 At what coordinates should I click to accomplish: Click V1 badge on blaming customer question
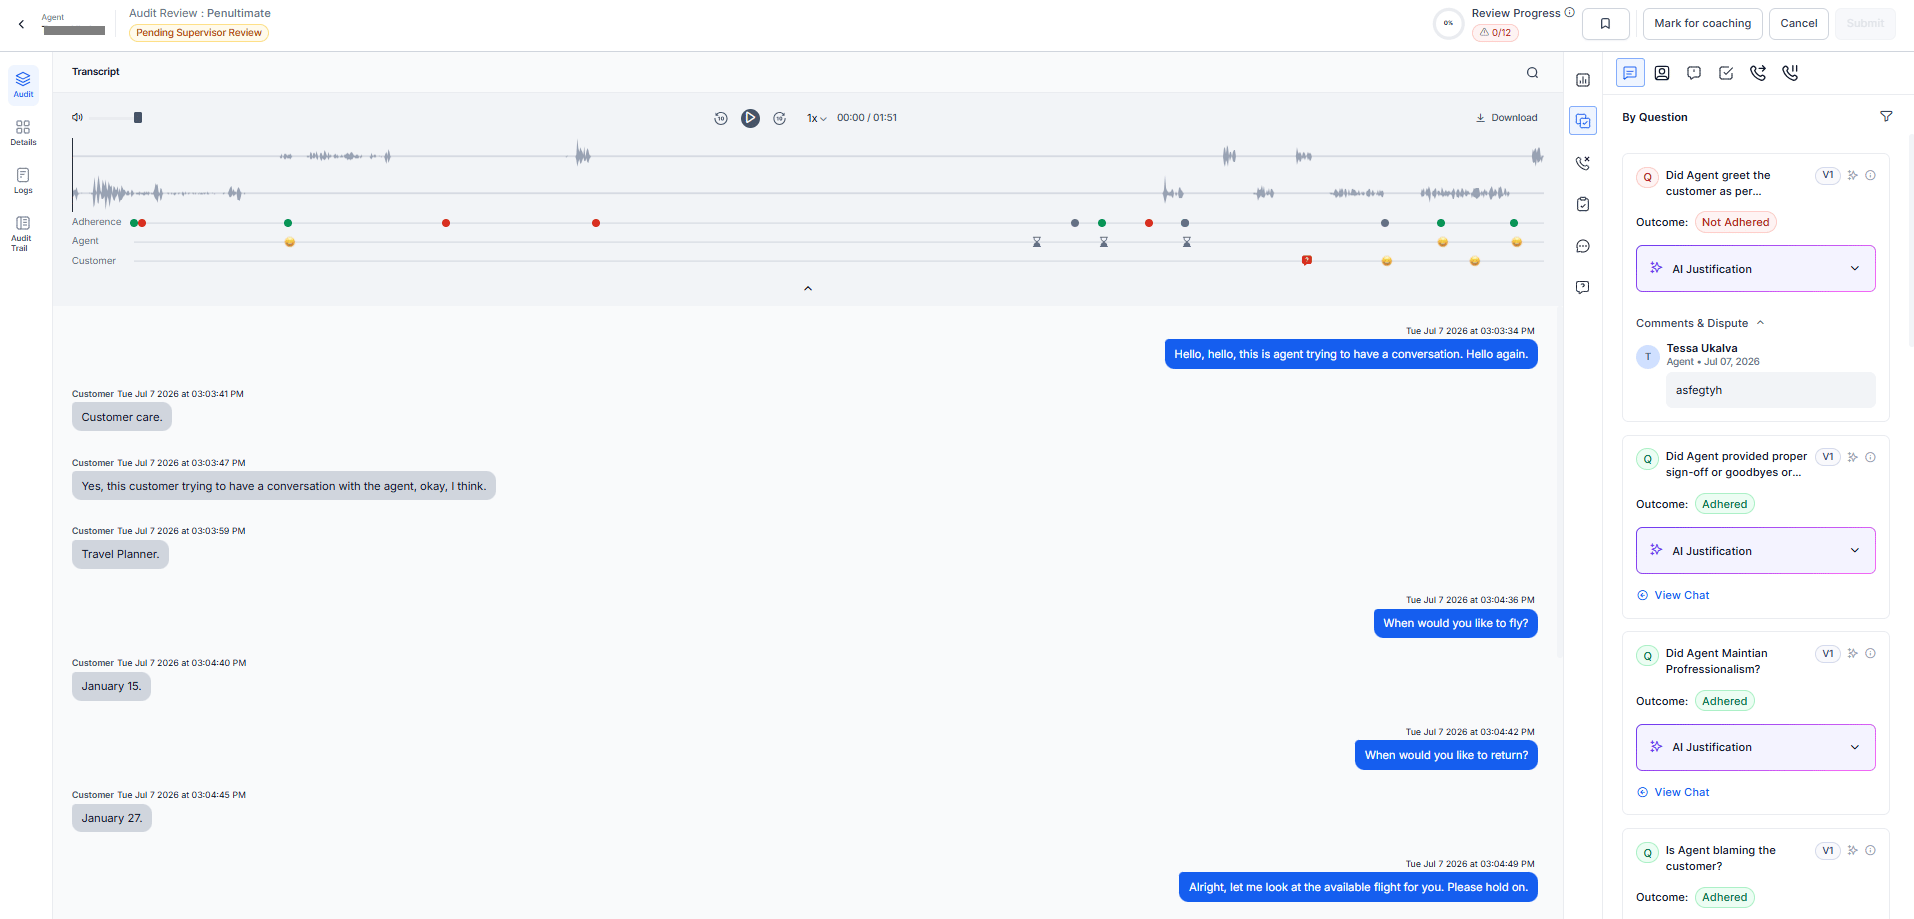pos(1828,851)
